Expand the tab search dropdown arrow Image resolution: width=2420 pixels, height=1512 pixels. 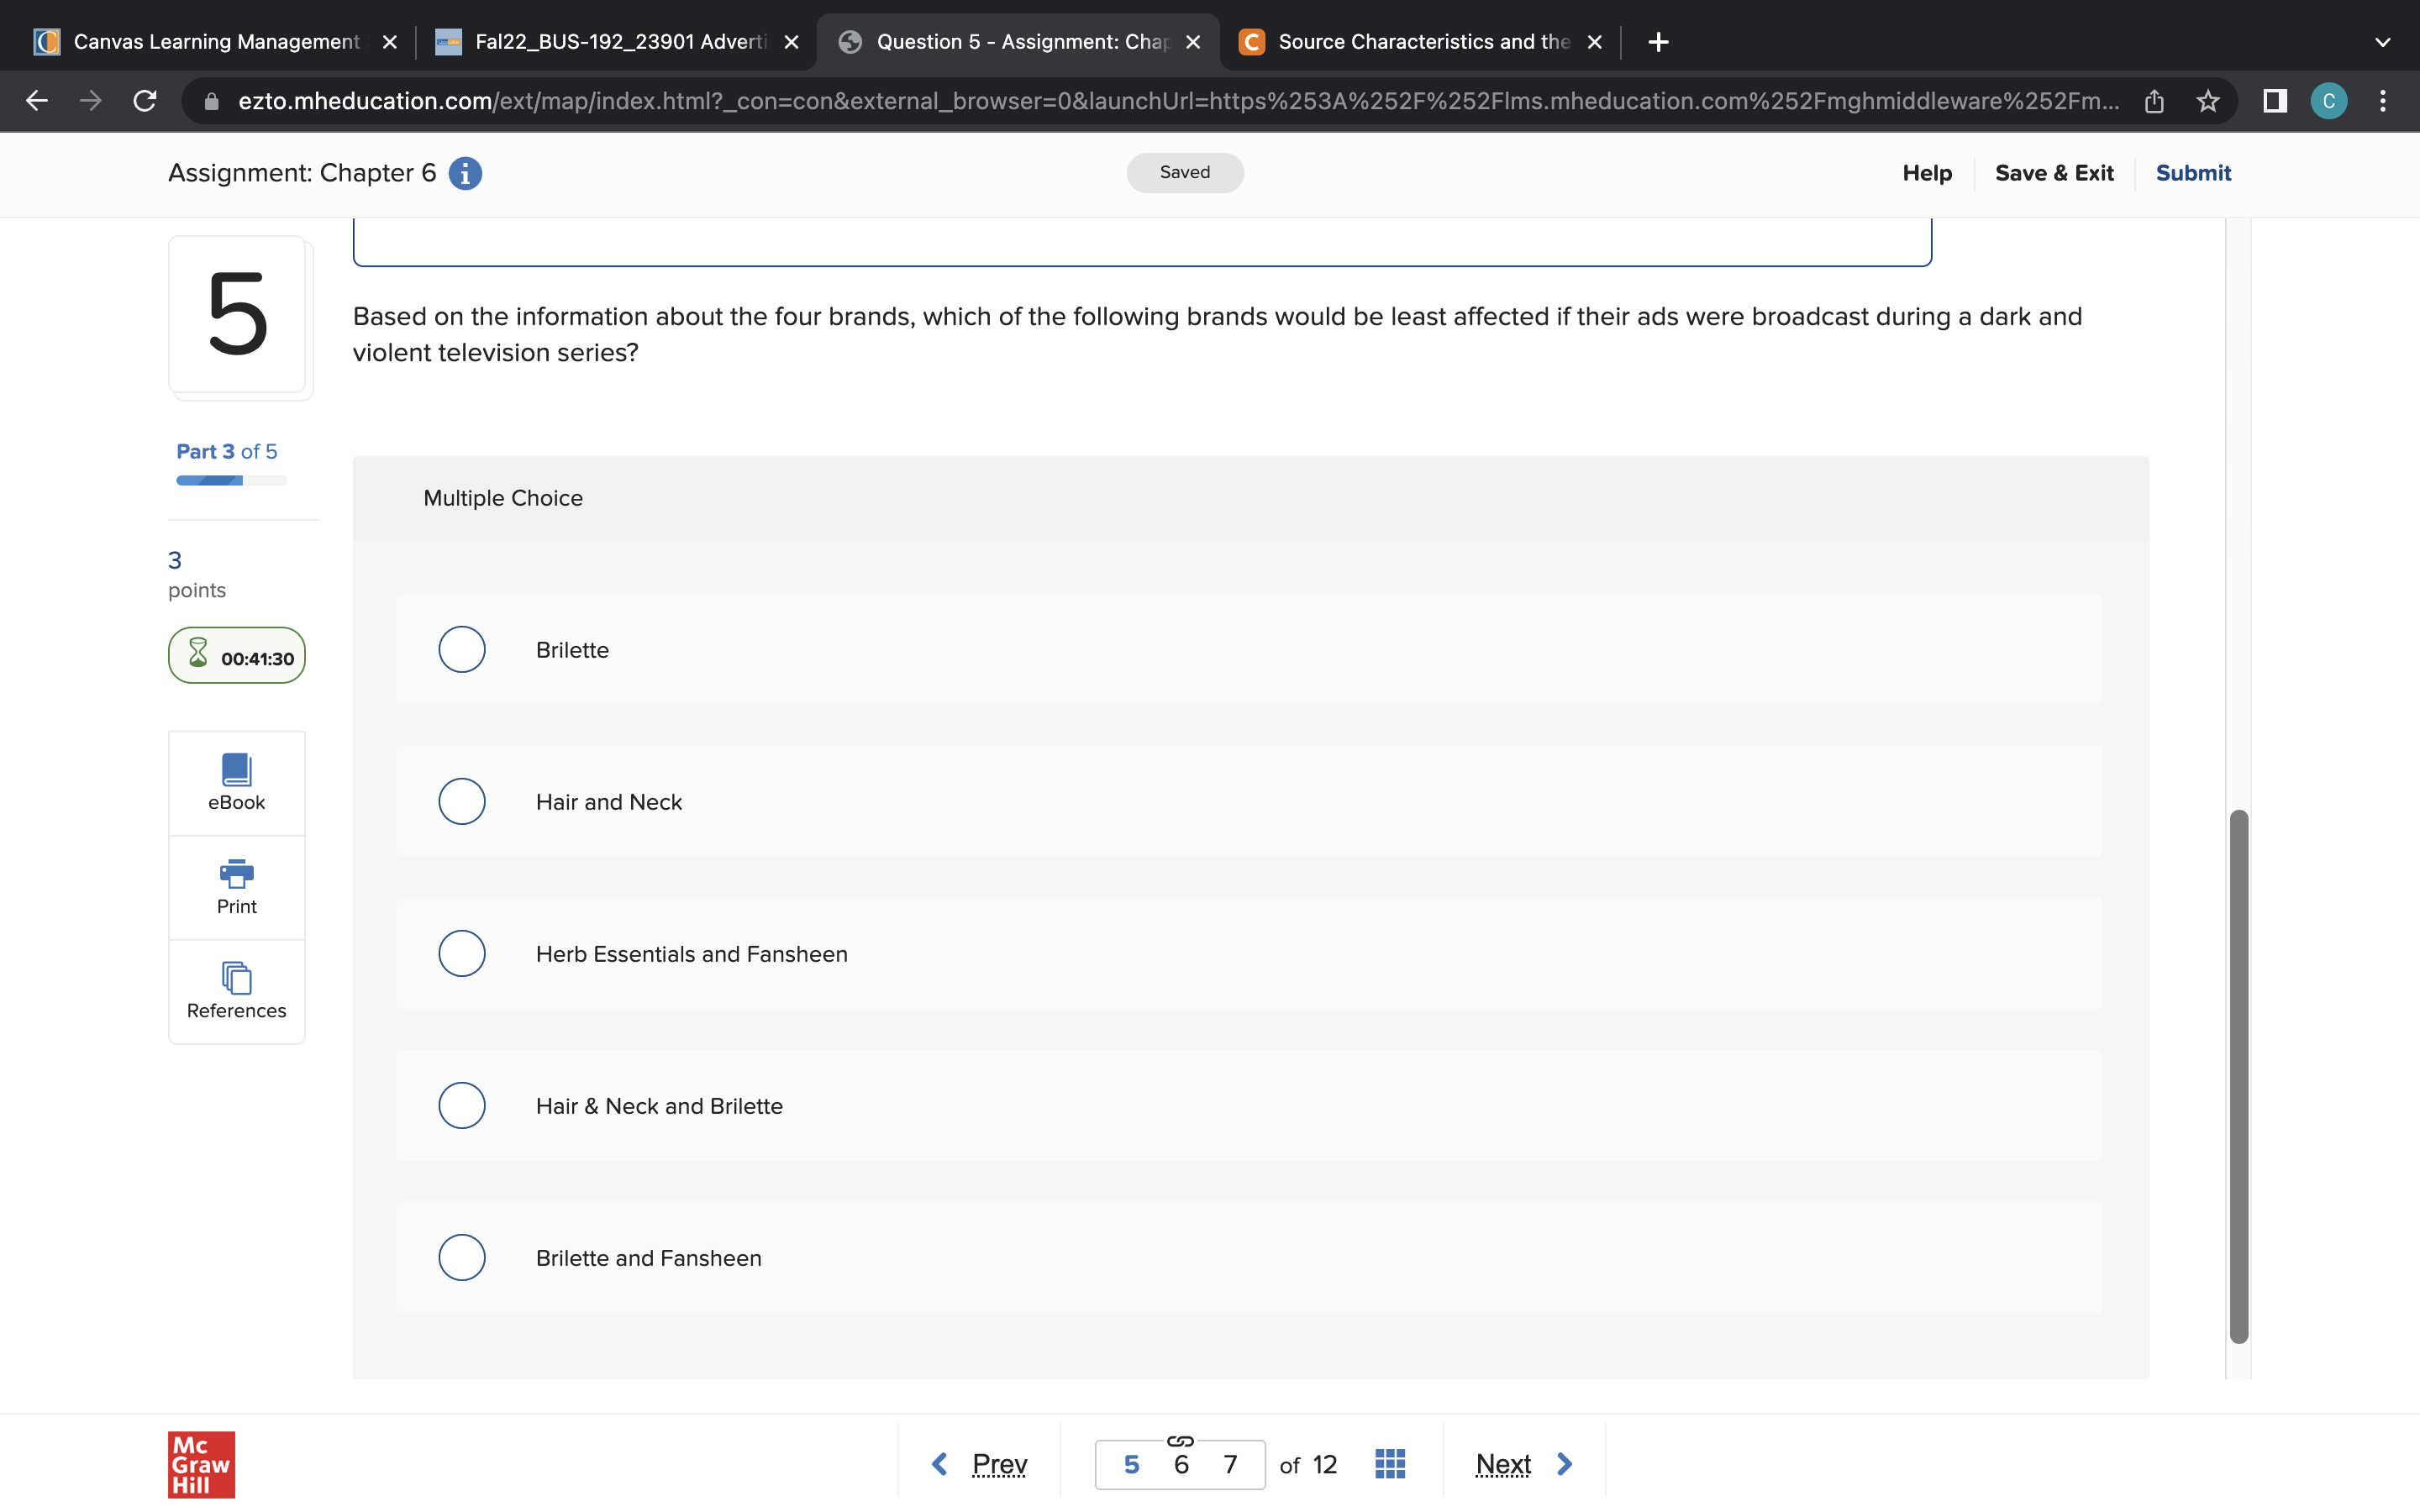(x=2382, y=42)
